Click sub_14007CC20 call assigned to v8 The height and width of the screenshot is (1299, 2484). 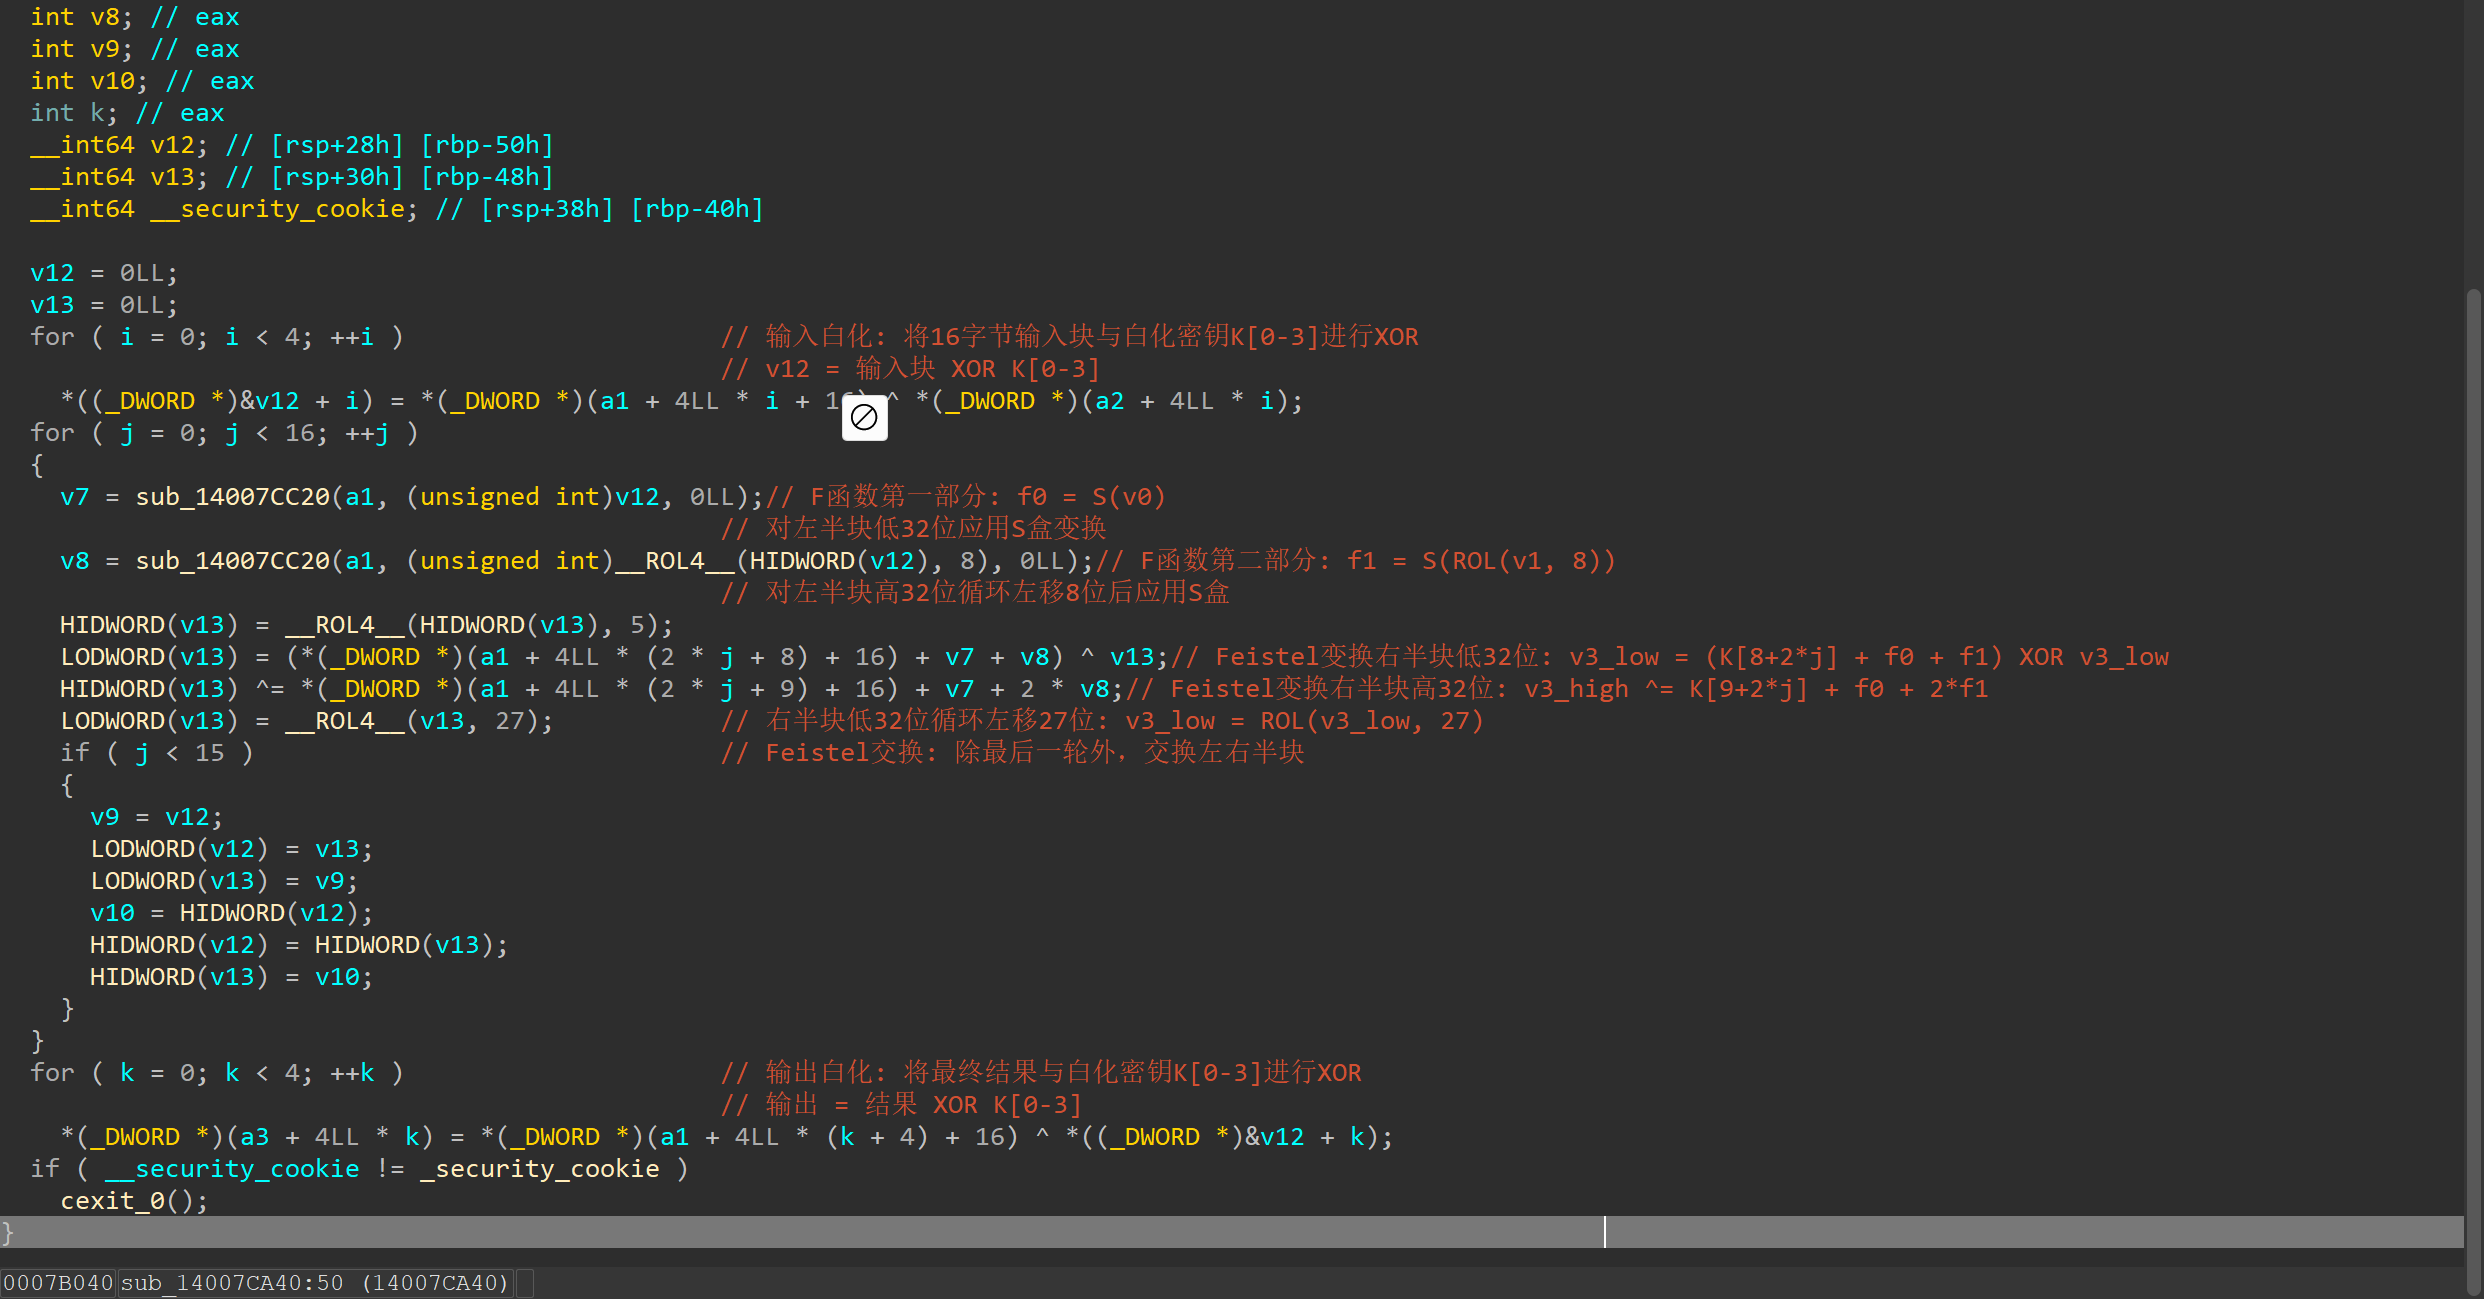tap(232, 561)
